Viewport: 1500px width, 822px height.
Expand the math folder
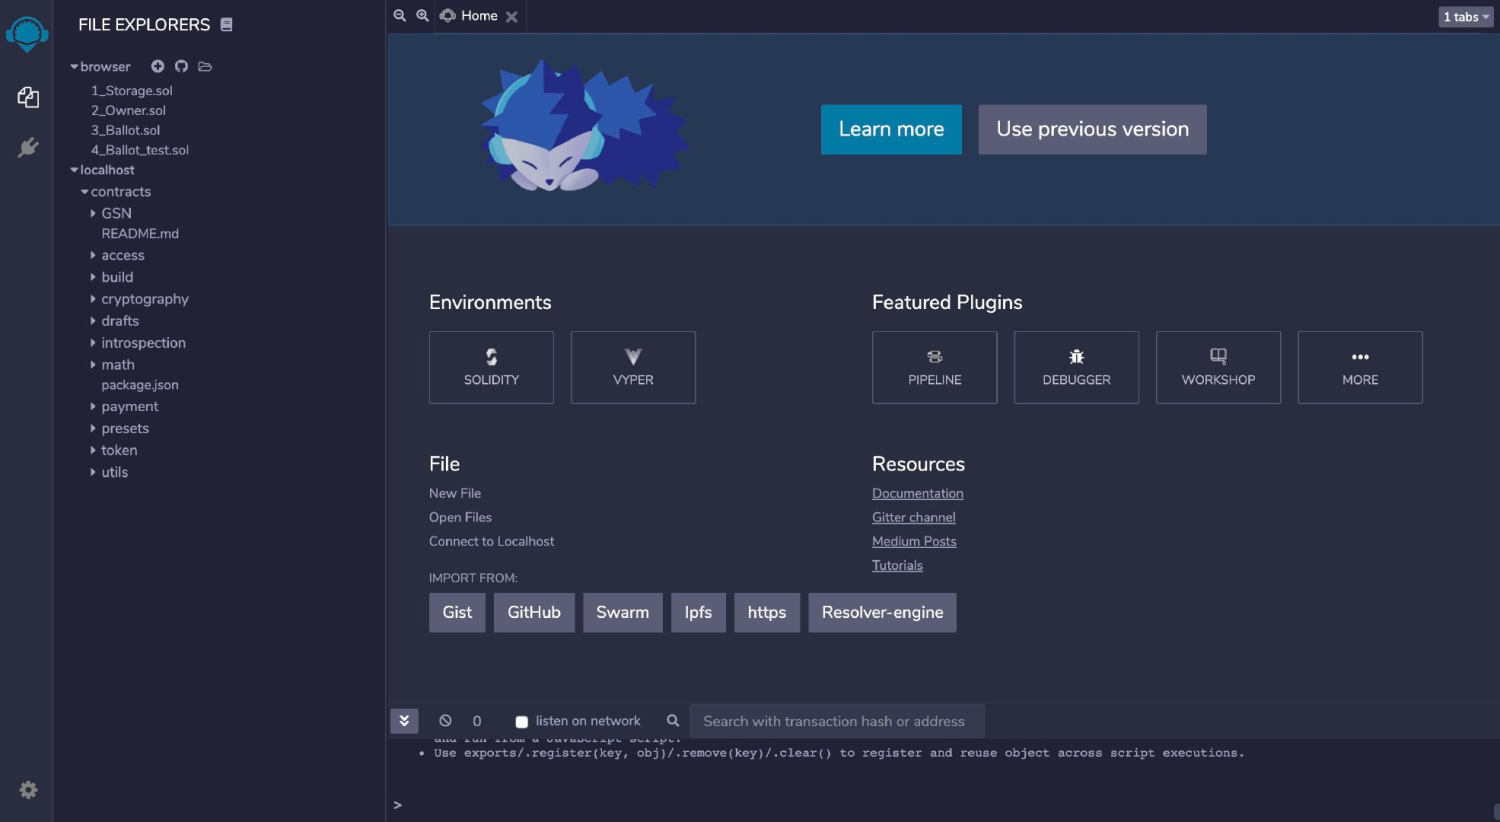coord(93,365)
